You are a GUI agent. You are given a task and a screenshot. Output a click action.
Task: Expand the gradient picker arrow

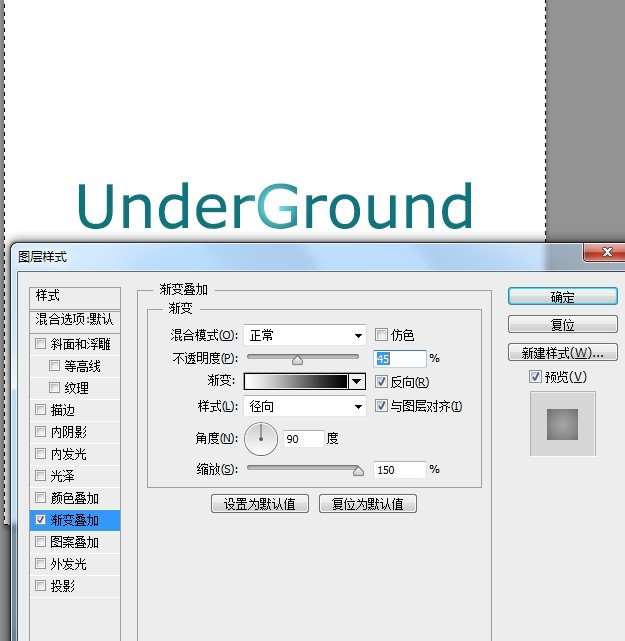pyautogui.click(x=357, y=381)
